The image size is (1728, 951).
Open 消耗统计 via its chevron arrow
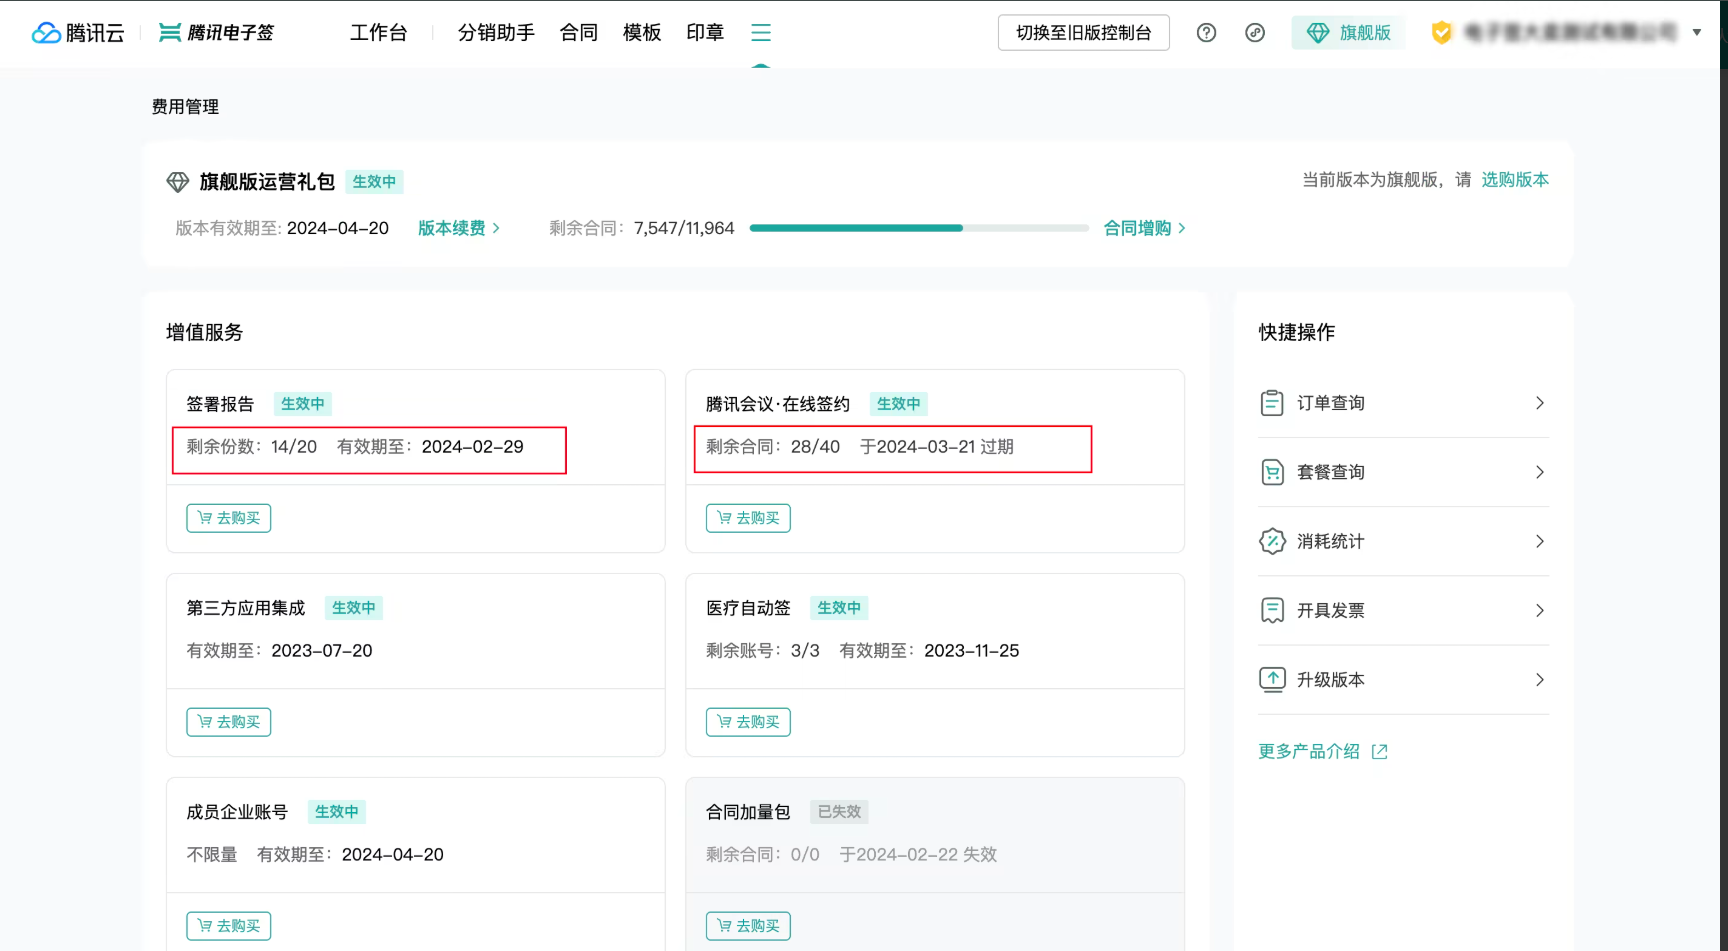[1540, 541]
